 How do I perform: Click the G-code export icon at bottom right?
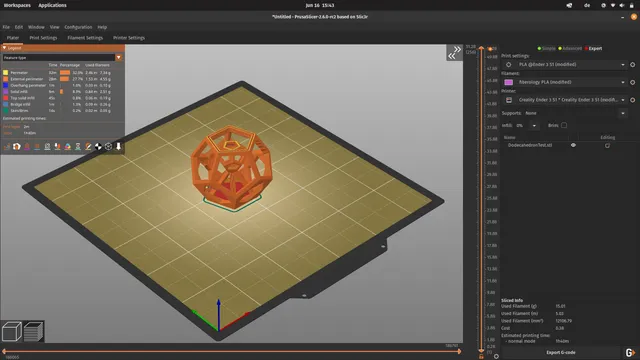click(630, 352)
